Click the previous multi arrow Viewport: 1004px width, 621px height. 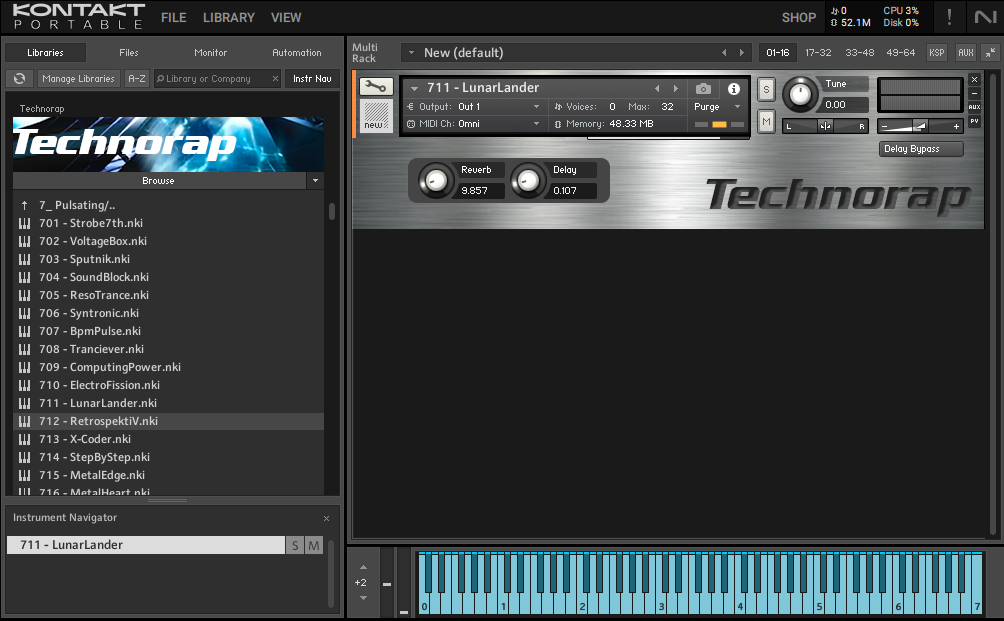724,52
